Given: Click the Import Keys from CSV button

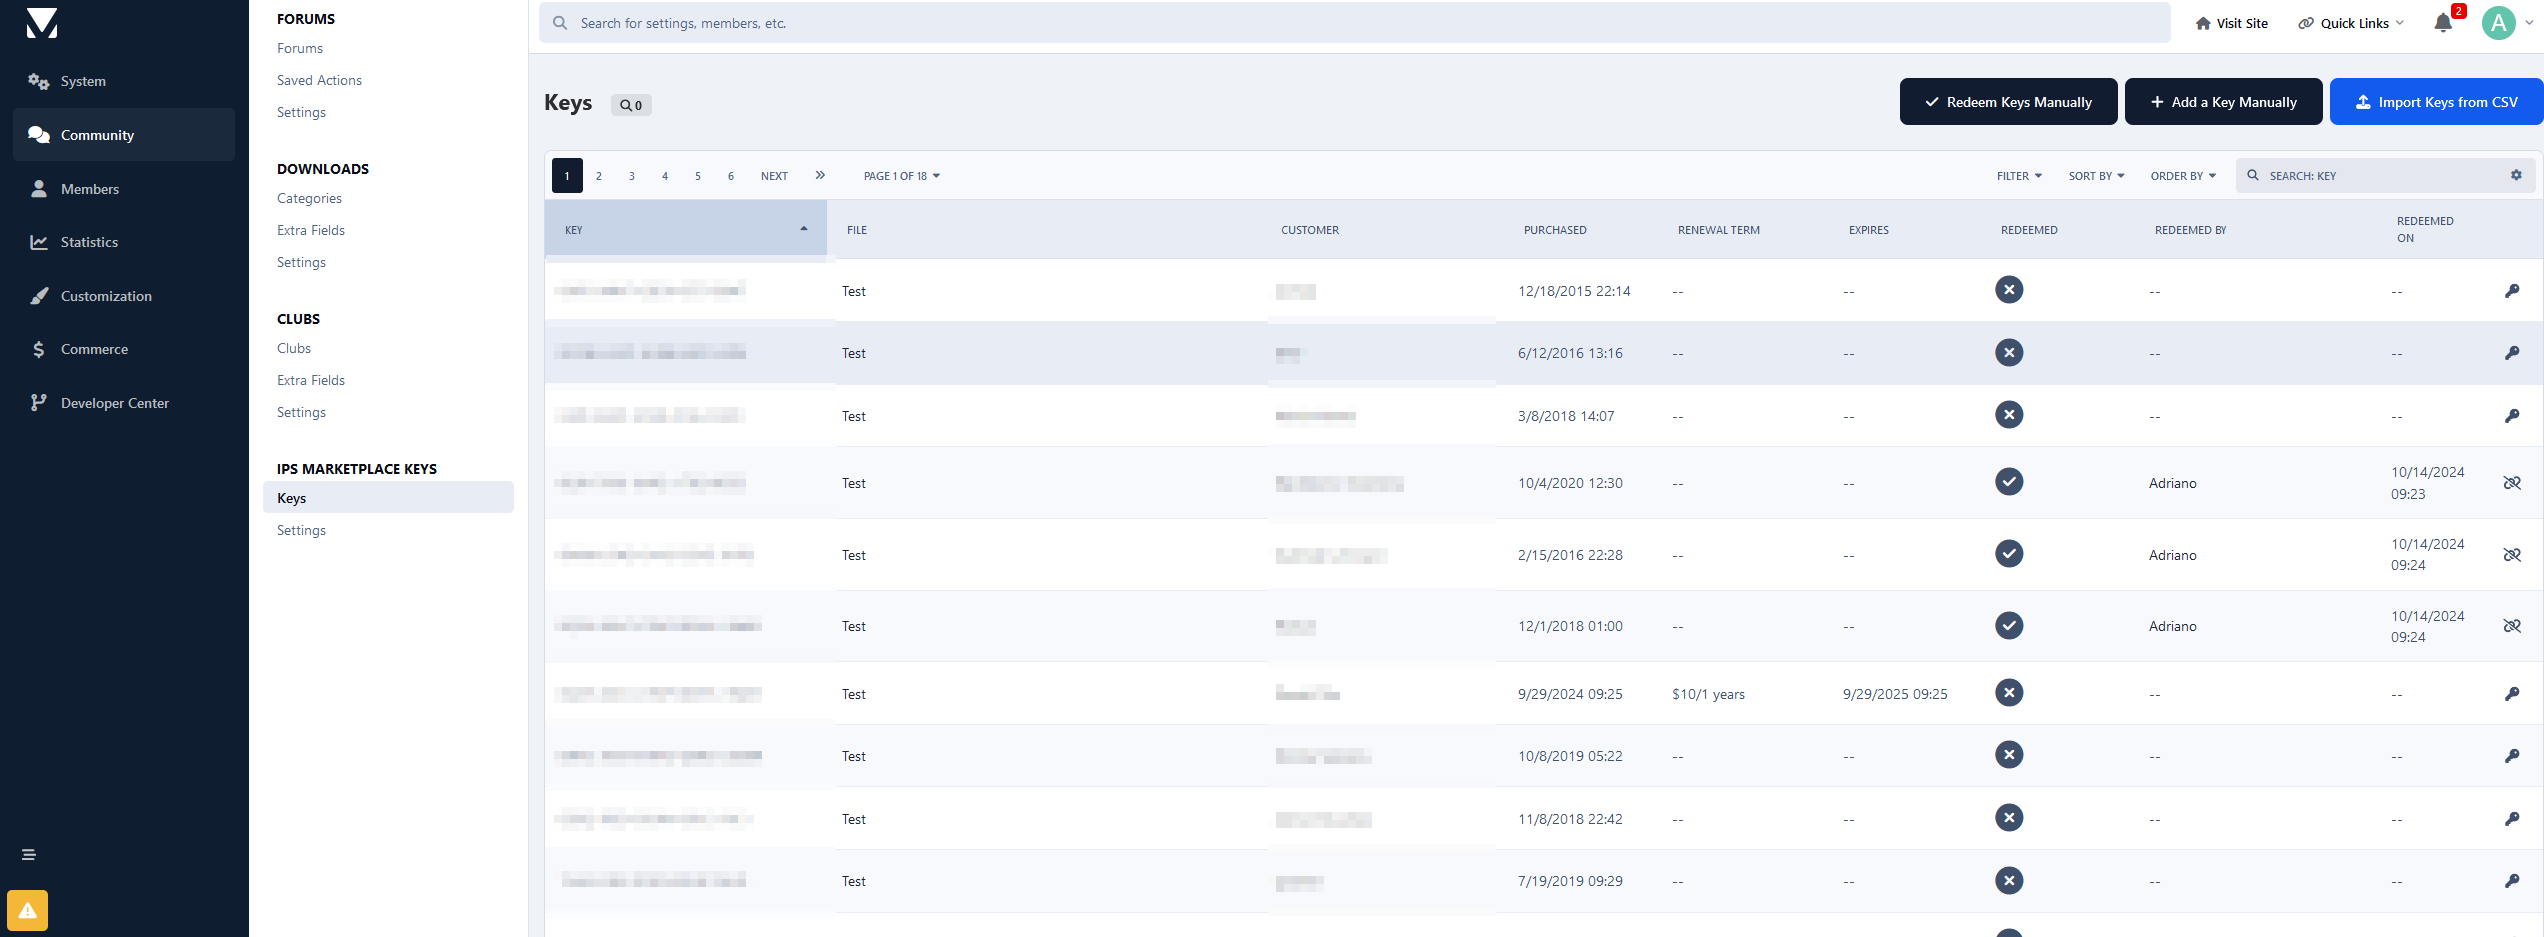Looking at the screenshot, I should tap(2436, 102).
